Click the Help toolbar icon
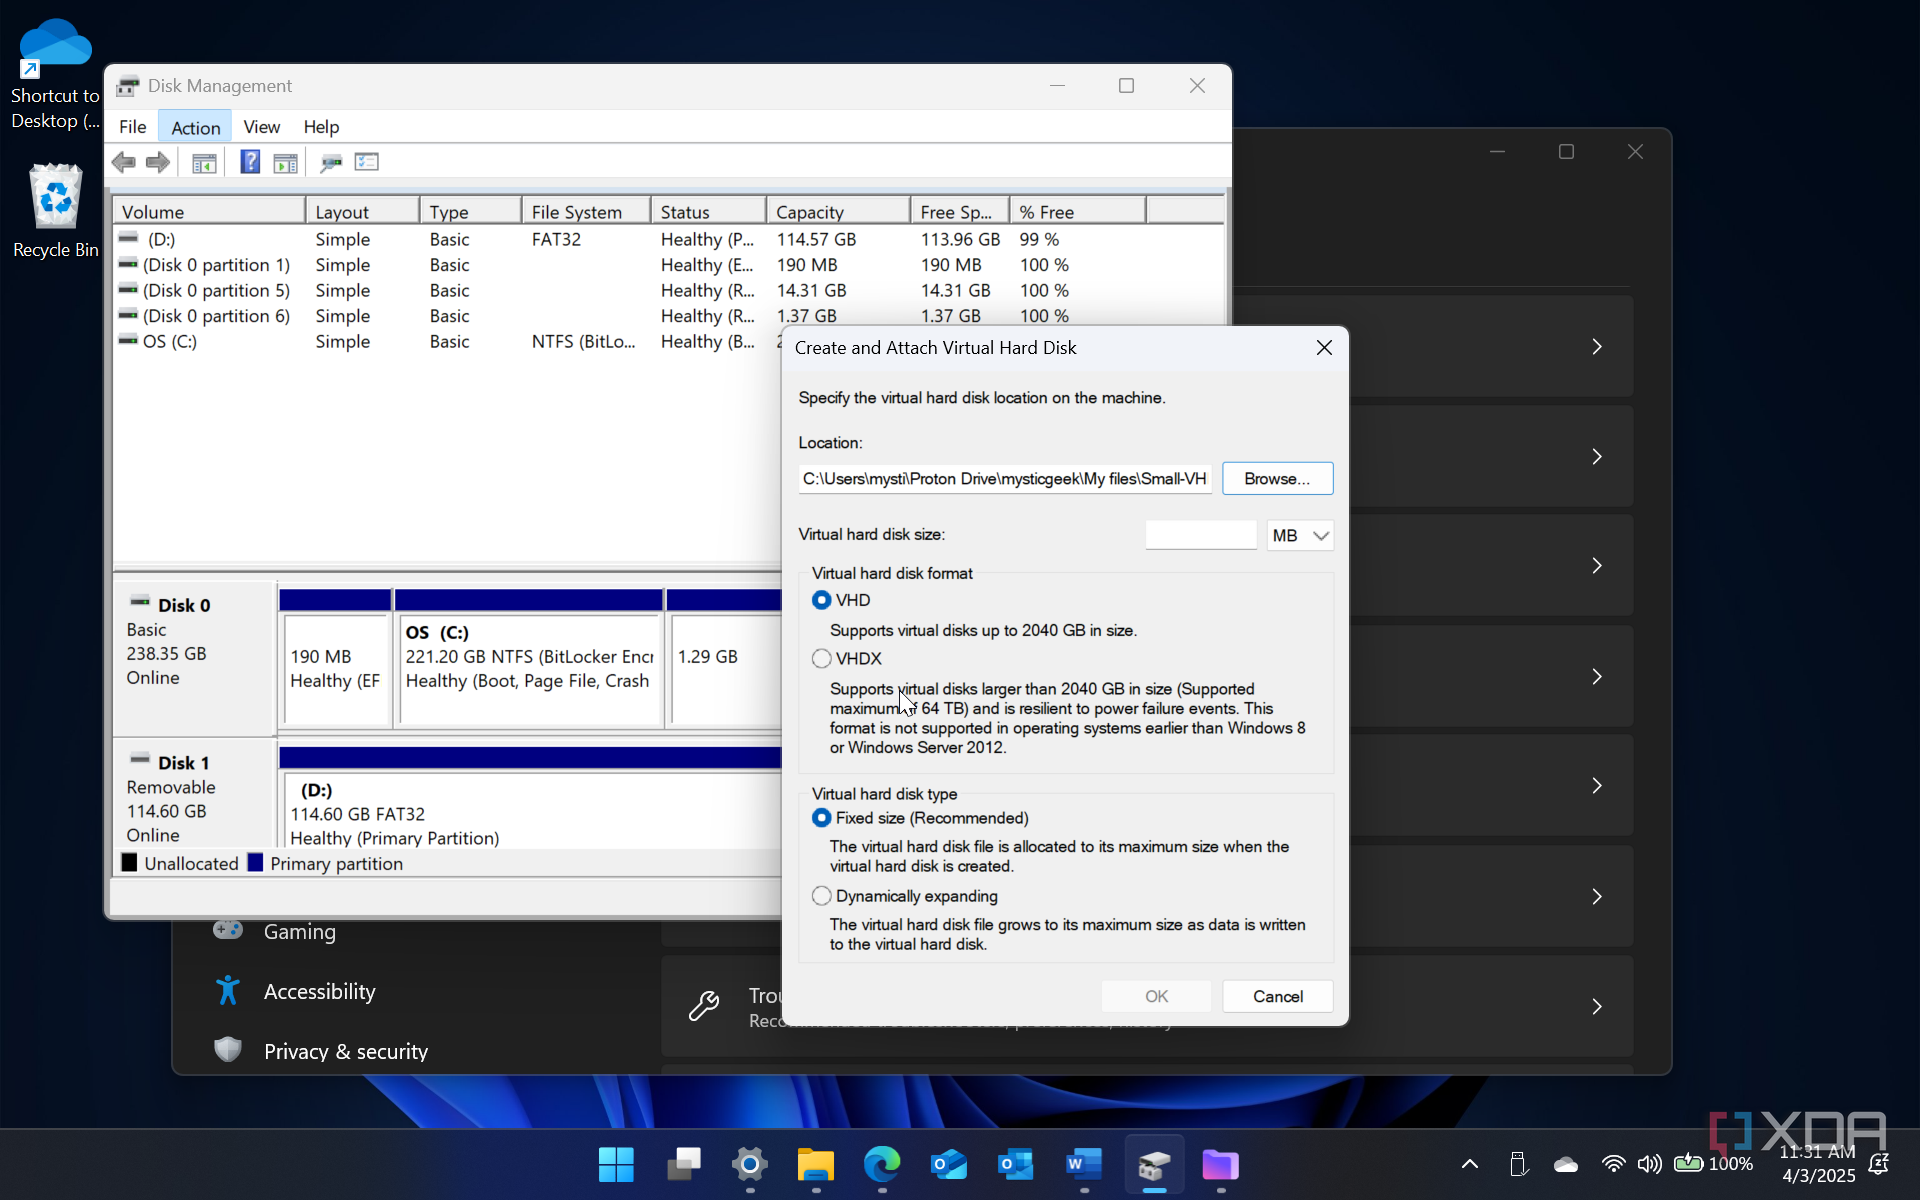This screenshot has height=1200, width=1920. (x=250, y=162)
